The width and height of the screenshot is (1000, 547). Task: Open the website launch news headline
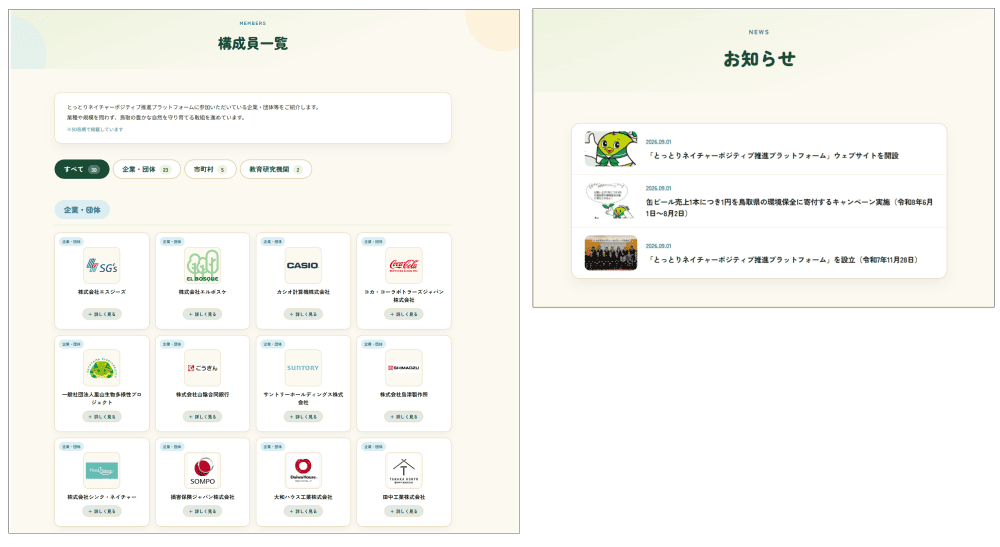773,156
